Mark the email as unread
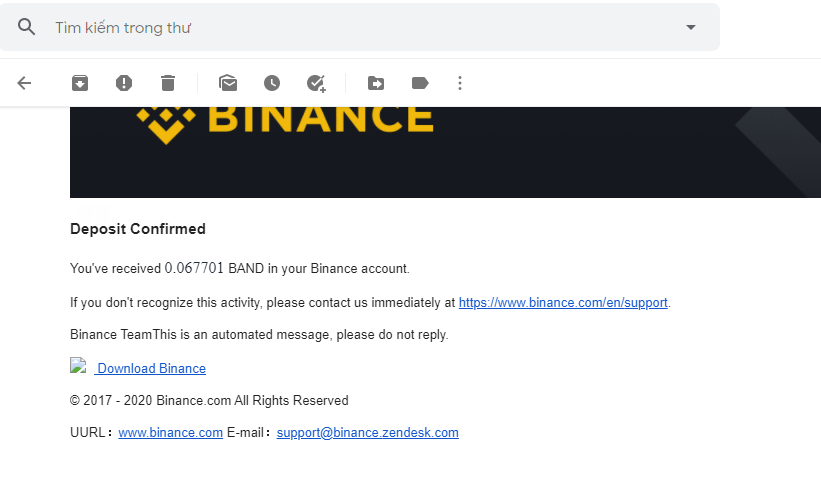The image size is (821, 488). pyautogui.click(x=228, y=83)
